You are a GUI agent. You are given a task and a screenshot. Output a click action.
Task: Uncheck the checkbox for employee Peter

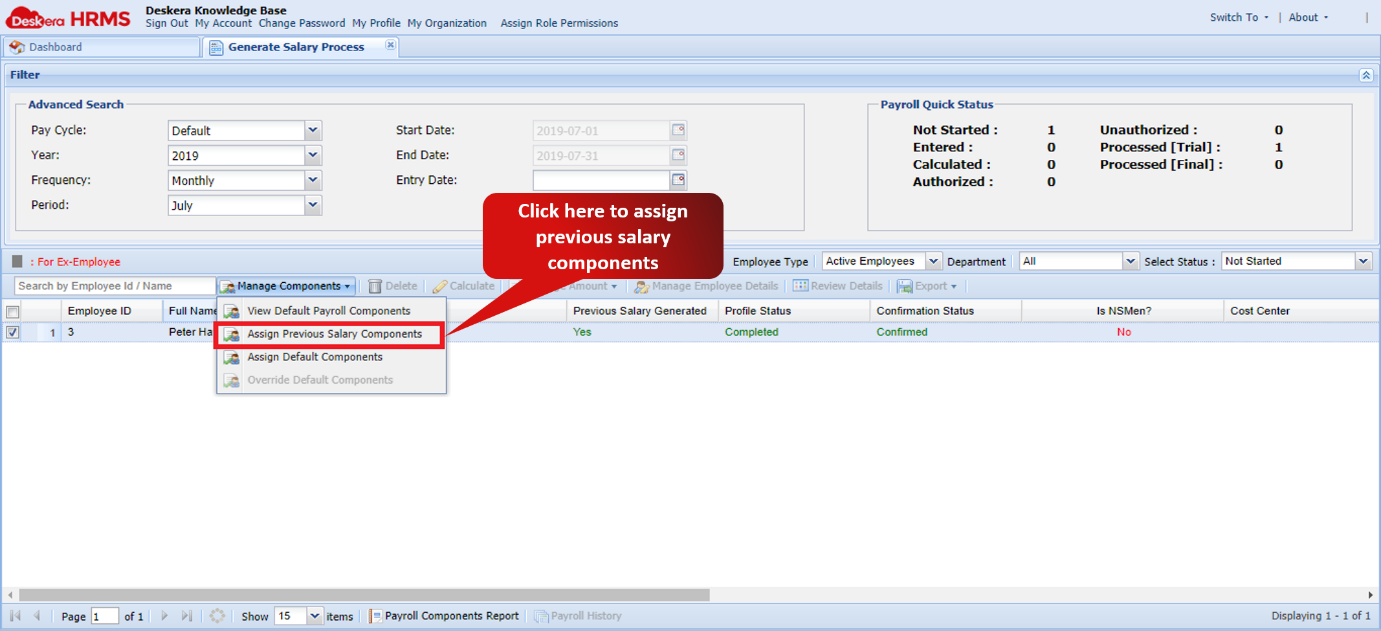point(11,331)
